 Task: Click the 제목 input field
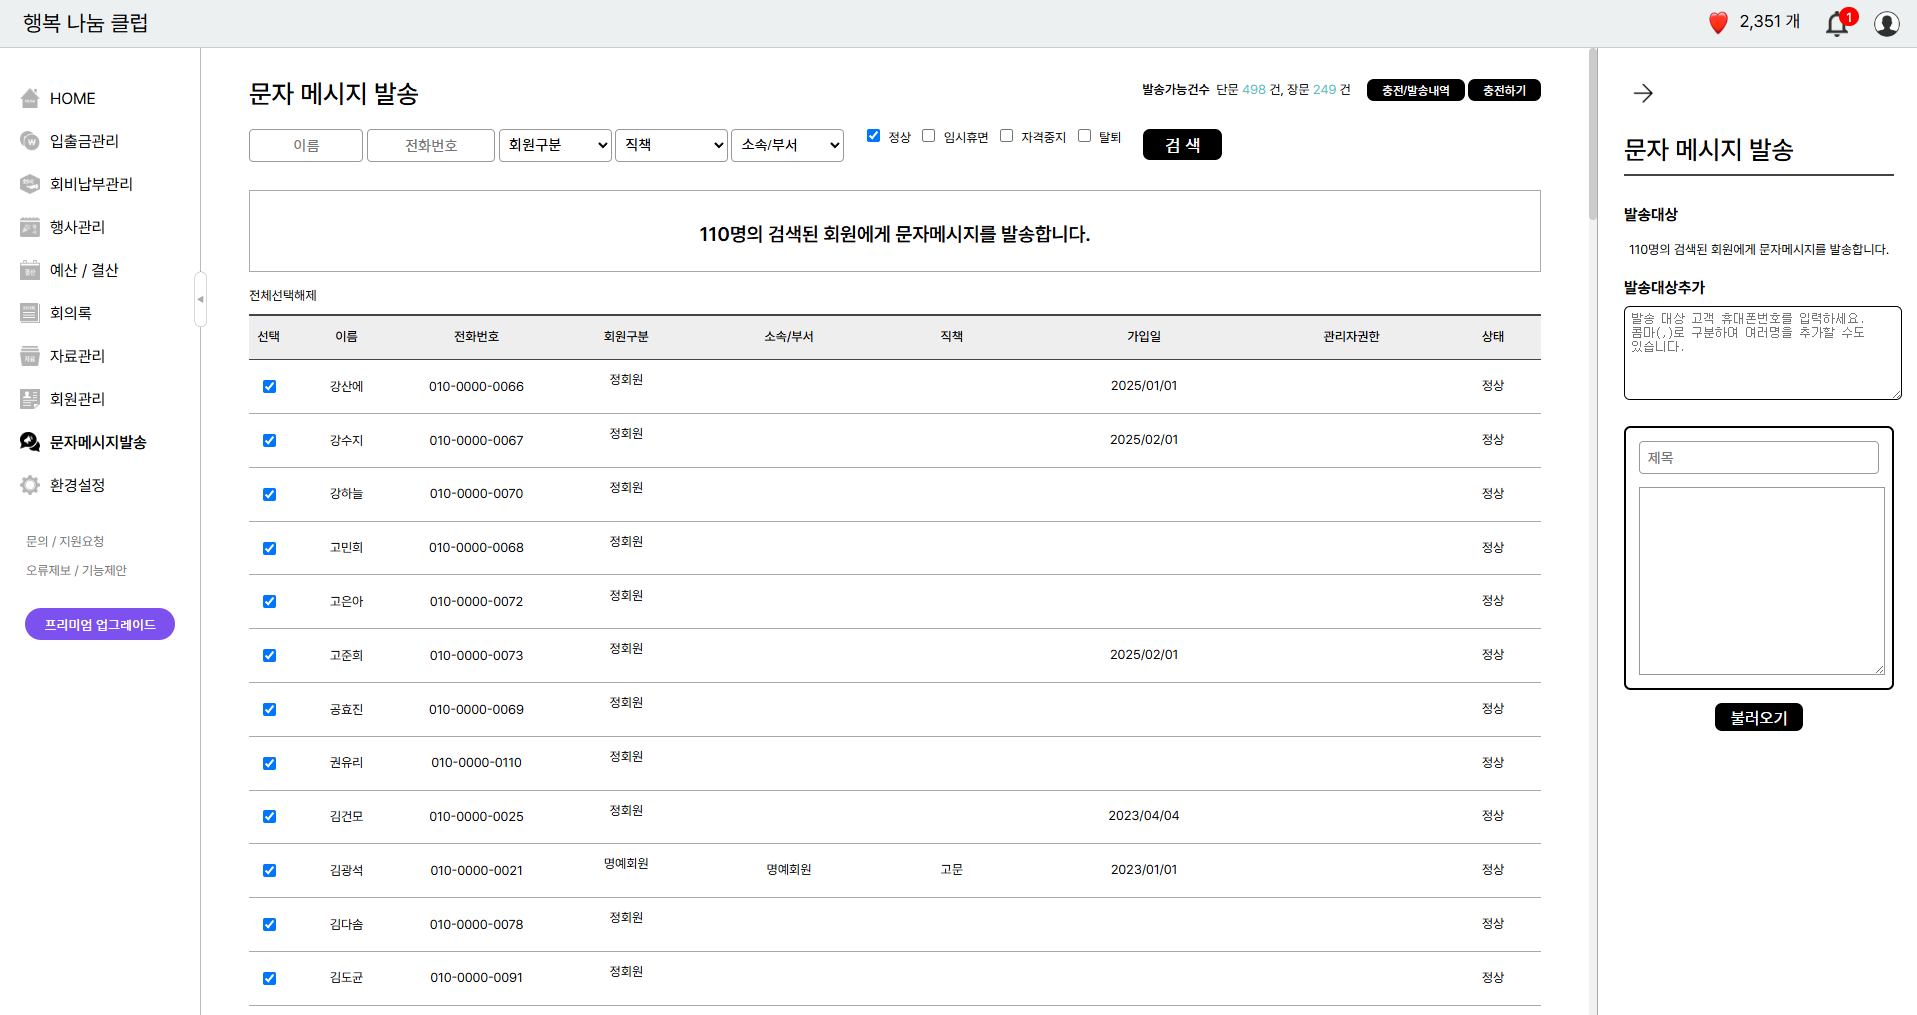click(x=1758, y=458)
